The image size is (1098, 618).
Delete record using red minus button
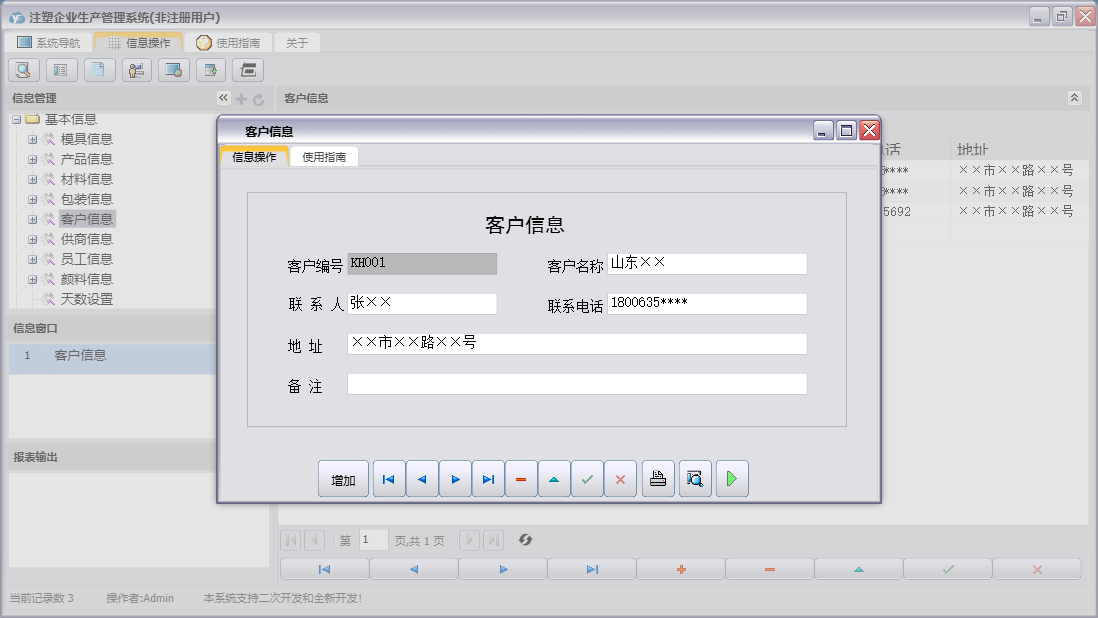521,479
